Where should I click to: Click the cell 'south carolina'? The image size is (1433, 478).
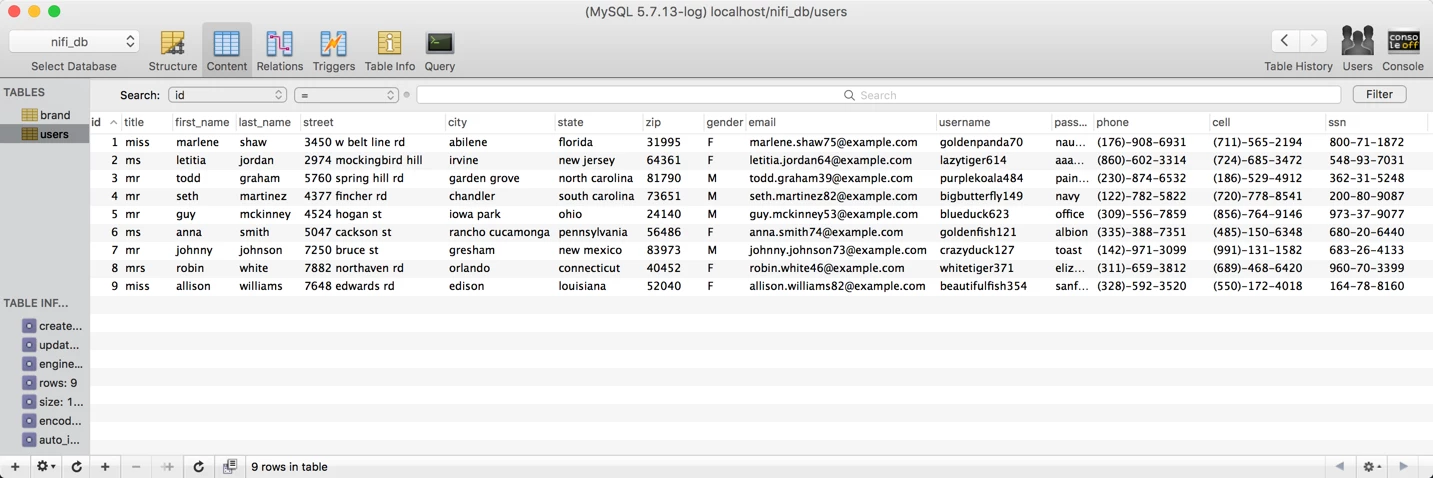coord(596,196)
